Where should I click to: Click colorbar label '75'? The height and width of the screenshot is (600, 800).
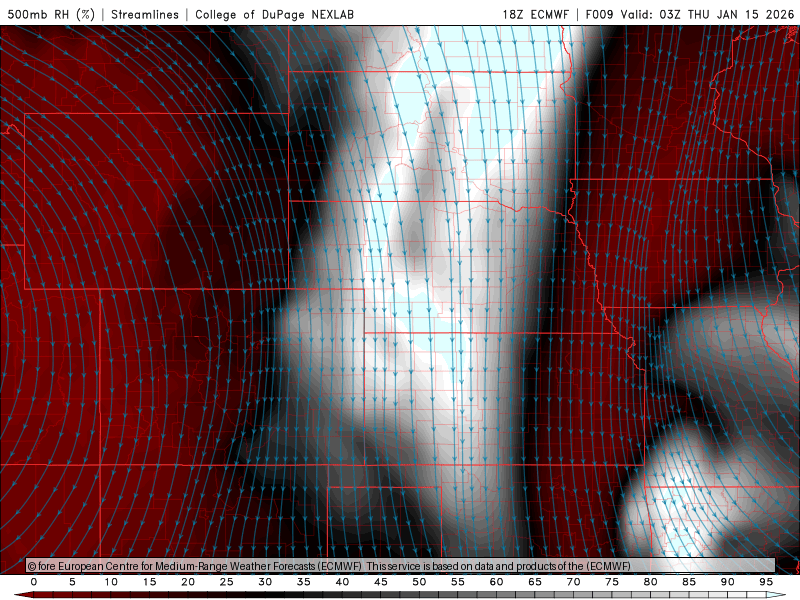pyautogui.click(x=612, y=582)
